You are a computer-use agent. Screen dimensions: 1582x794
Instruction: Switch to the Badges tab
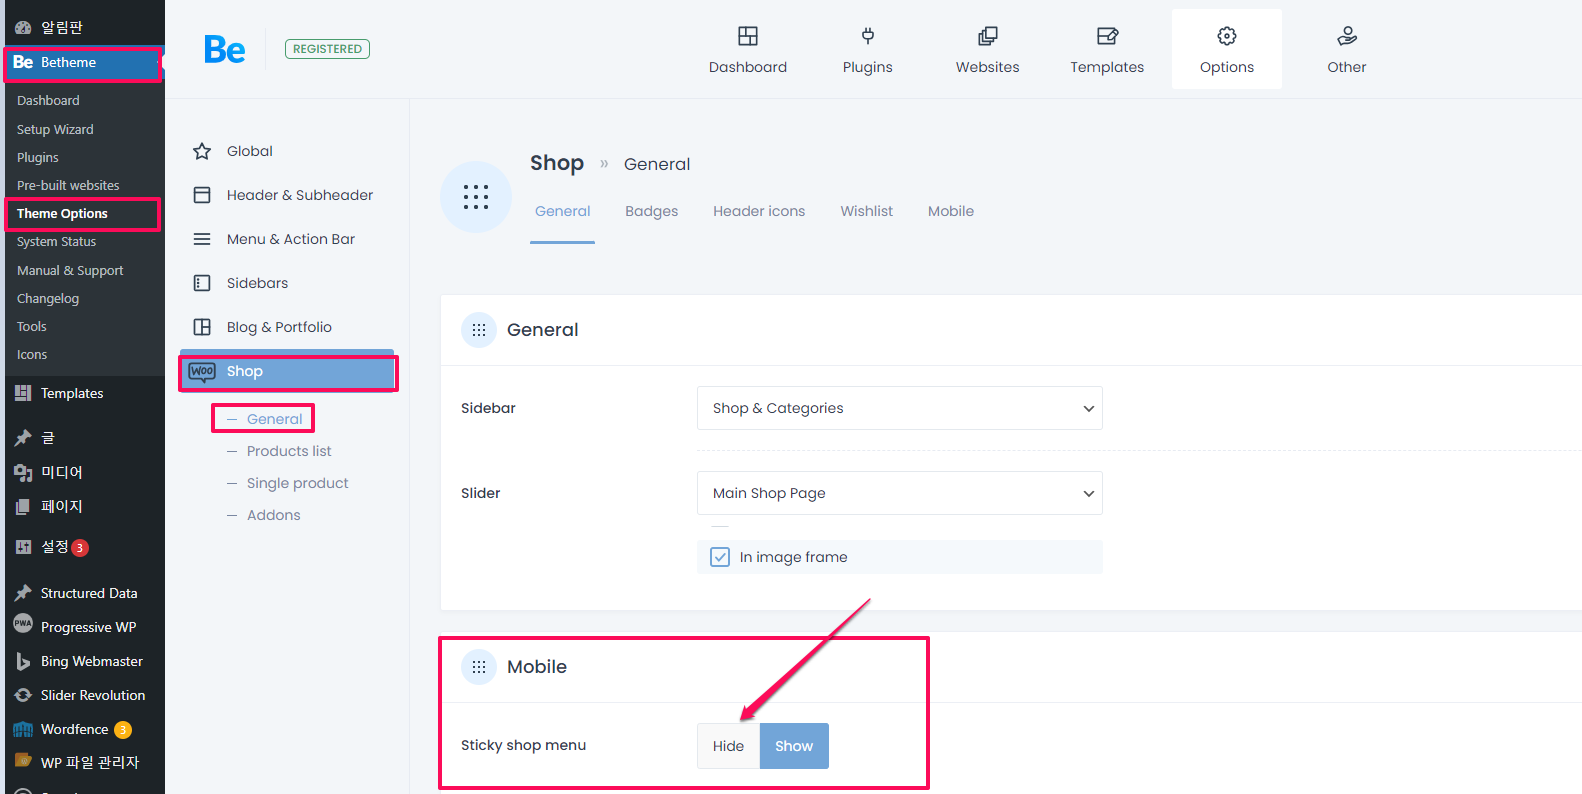pos(651,211)
